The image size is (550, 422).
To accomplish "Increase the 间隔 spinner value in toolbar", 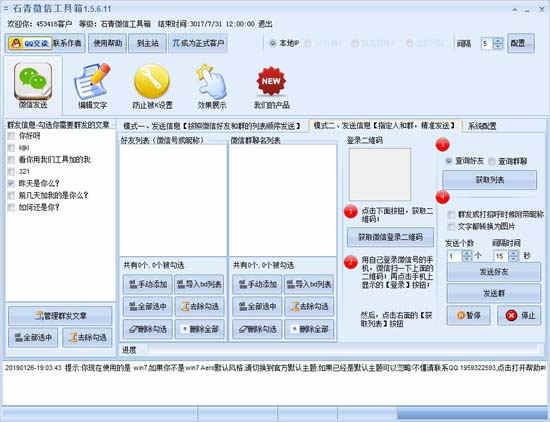I will [497, 41].
